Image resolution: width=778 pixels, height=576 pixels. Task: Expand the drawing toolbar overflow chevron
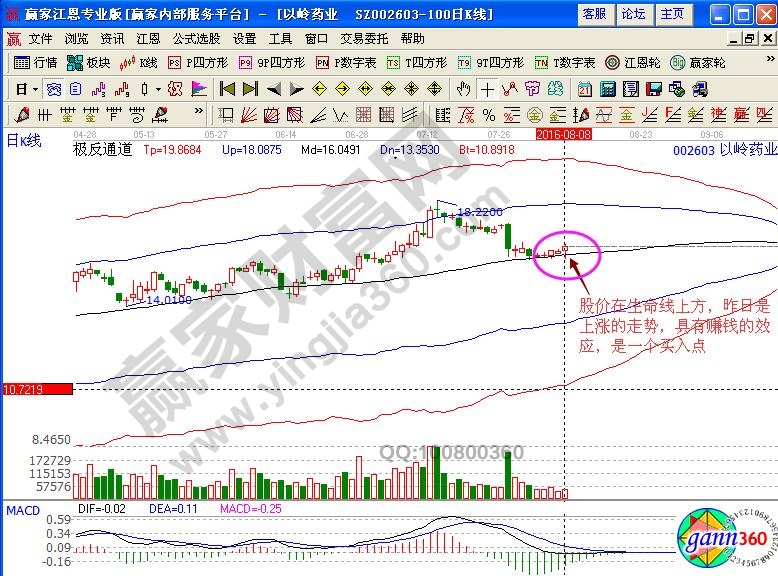pos(198,111)
